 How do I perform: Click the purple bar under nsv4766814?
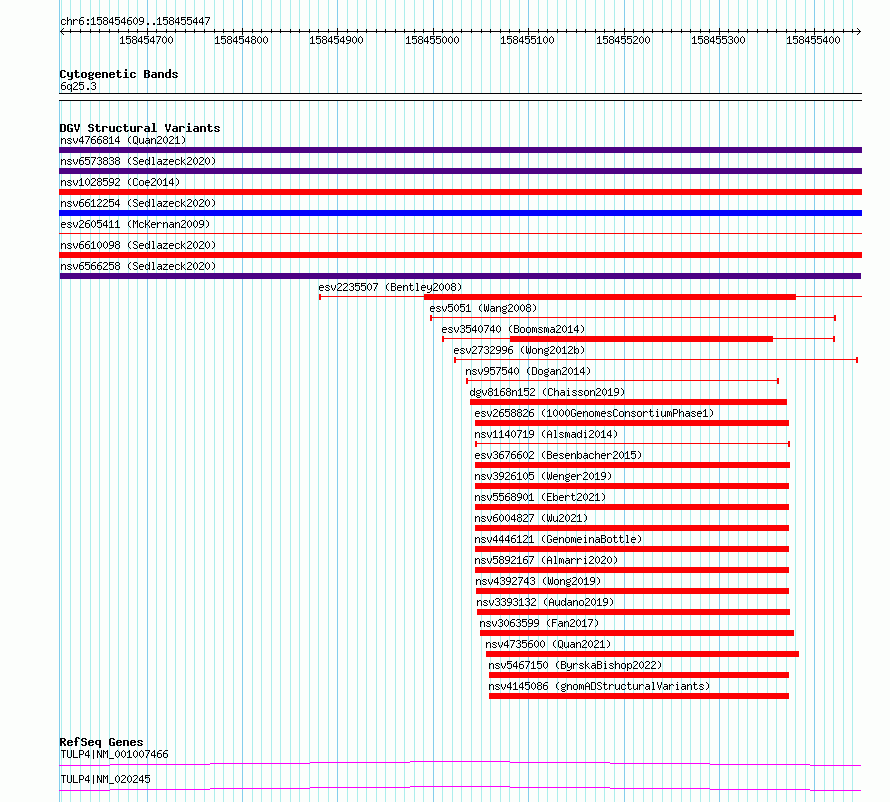(x=460, y=150)
